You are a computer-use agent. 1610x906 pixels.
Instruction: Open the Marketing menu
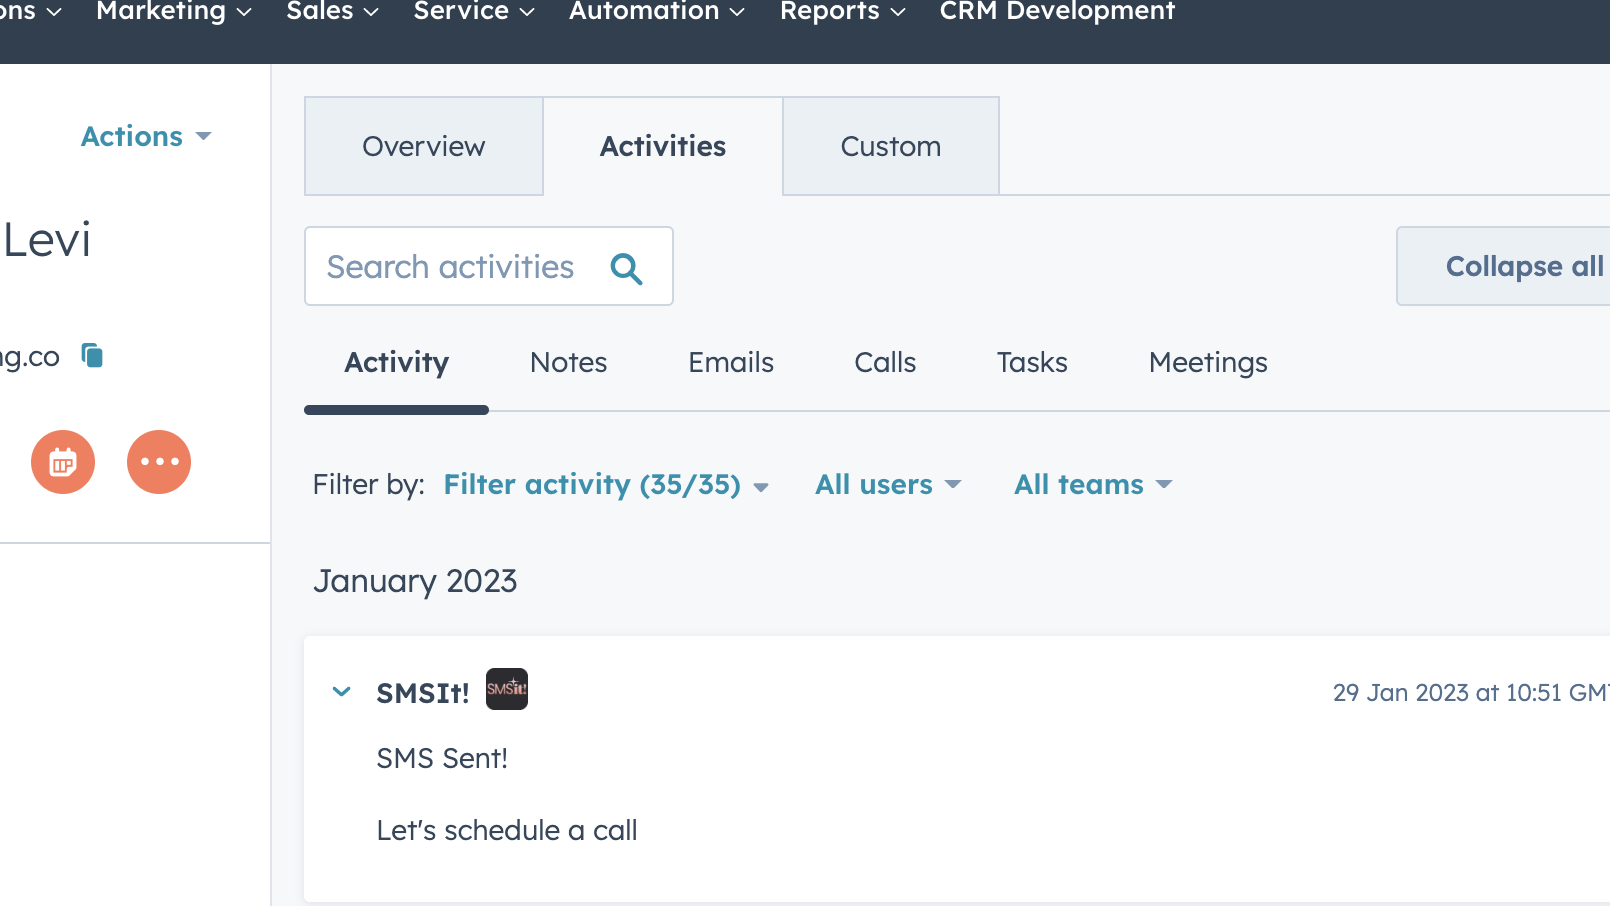point(162,12)
